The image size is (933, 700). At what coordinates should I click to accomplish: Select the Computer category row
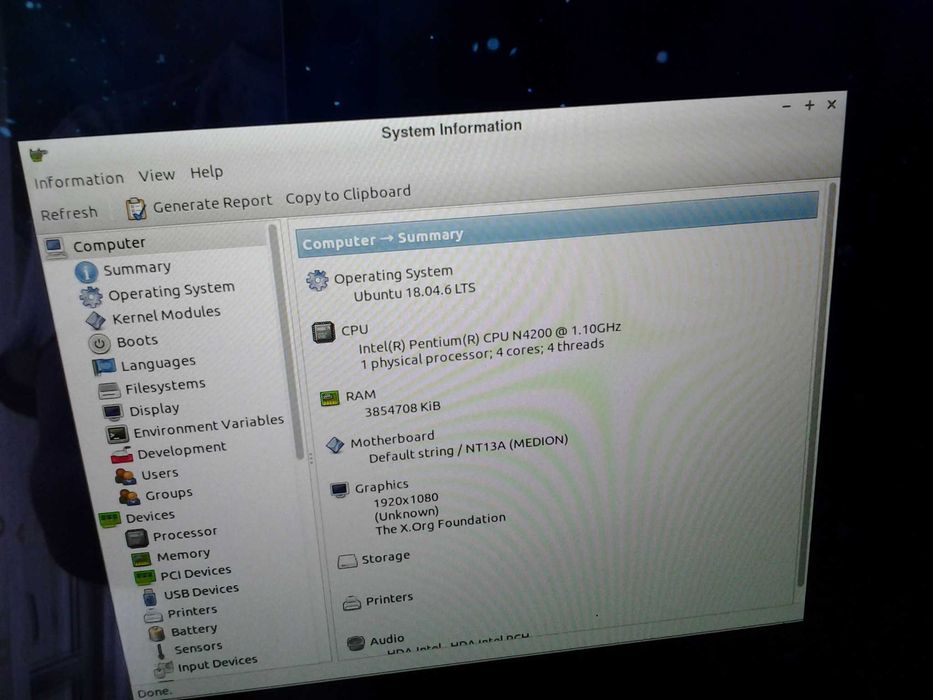point(109,244)
